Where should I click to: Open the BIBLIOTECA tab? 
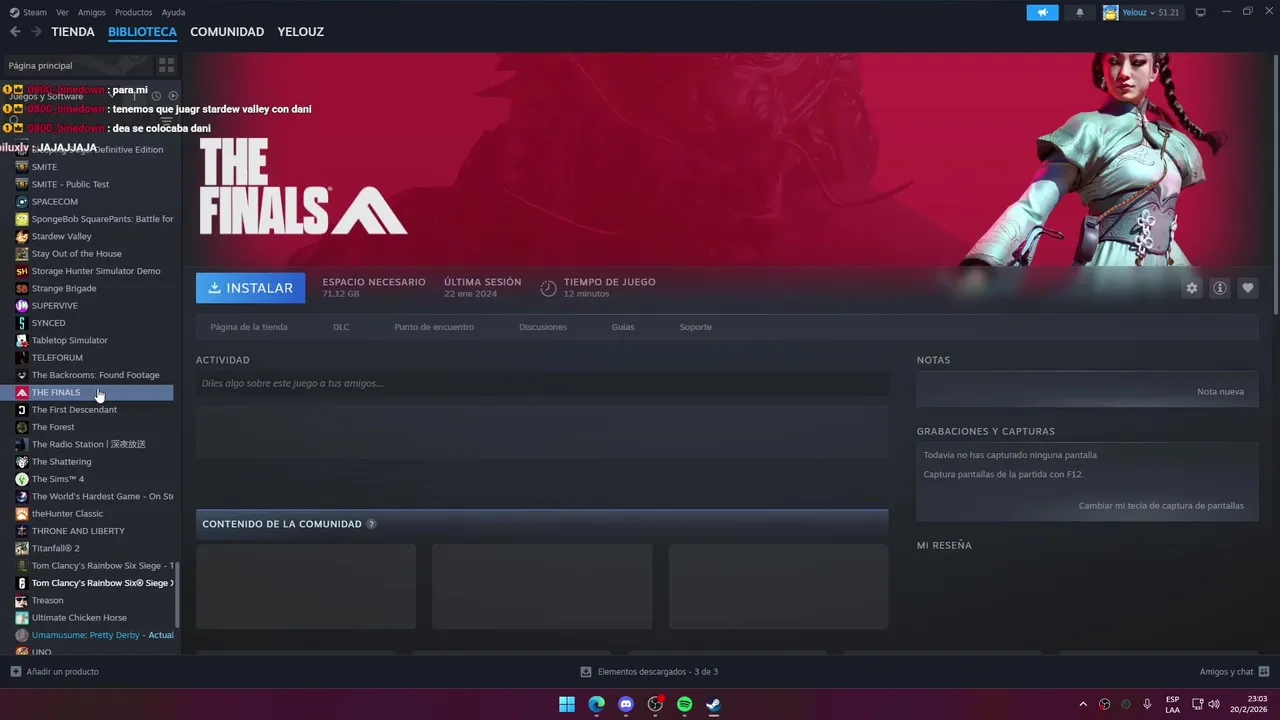(x=142, y=32)
